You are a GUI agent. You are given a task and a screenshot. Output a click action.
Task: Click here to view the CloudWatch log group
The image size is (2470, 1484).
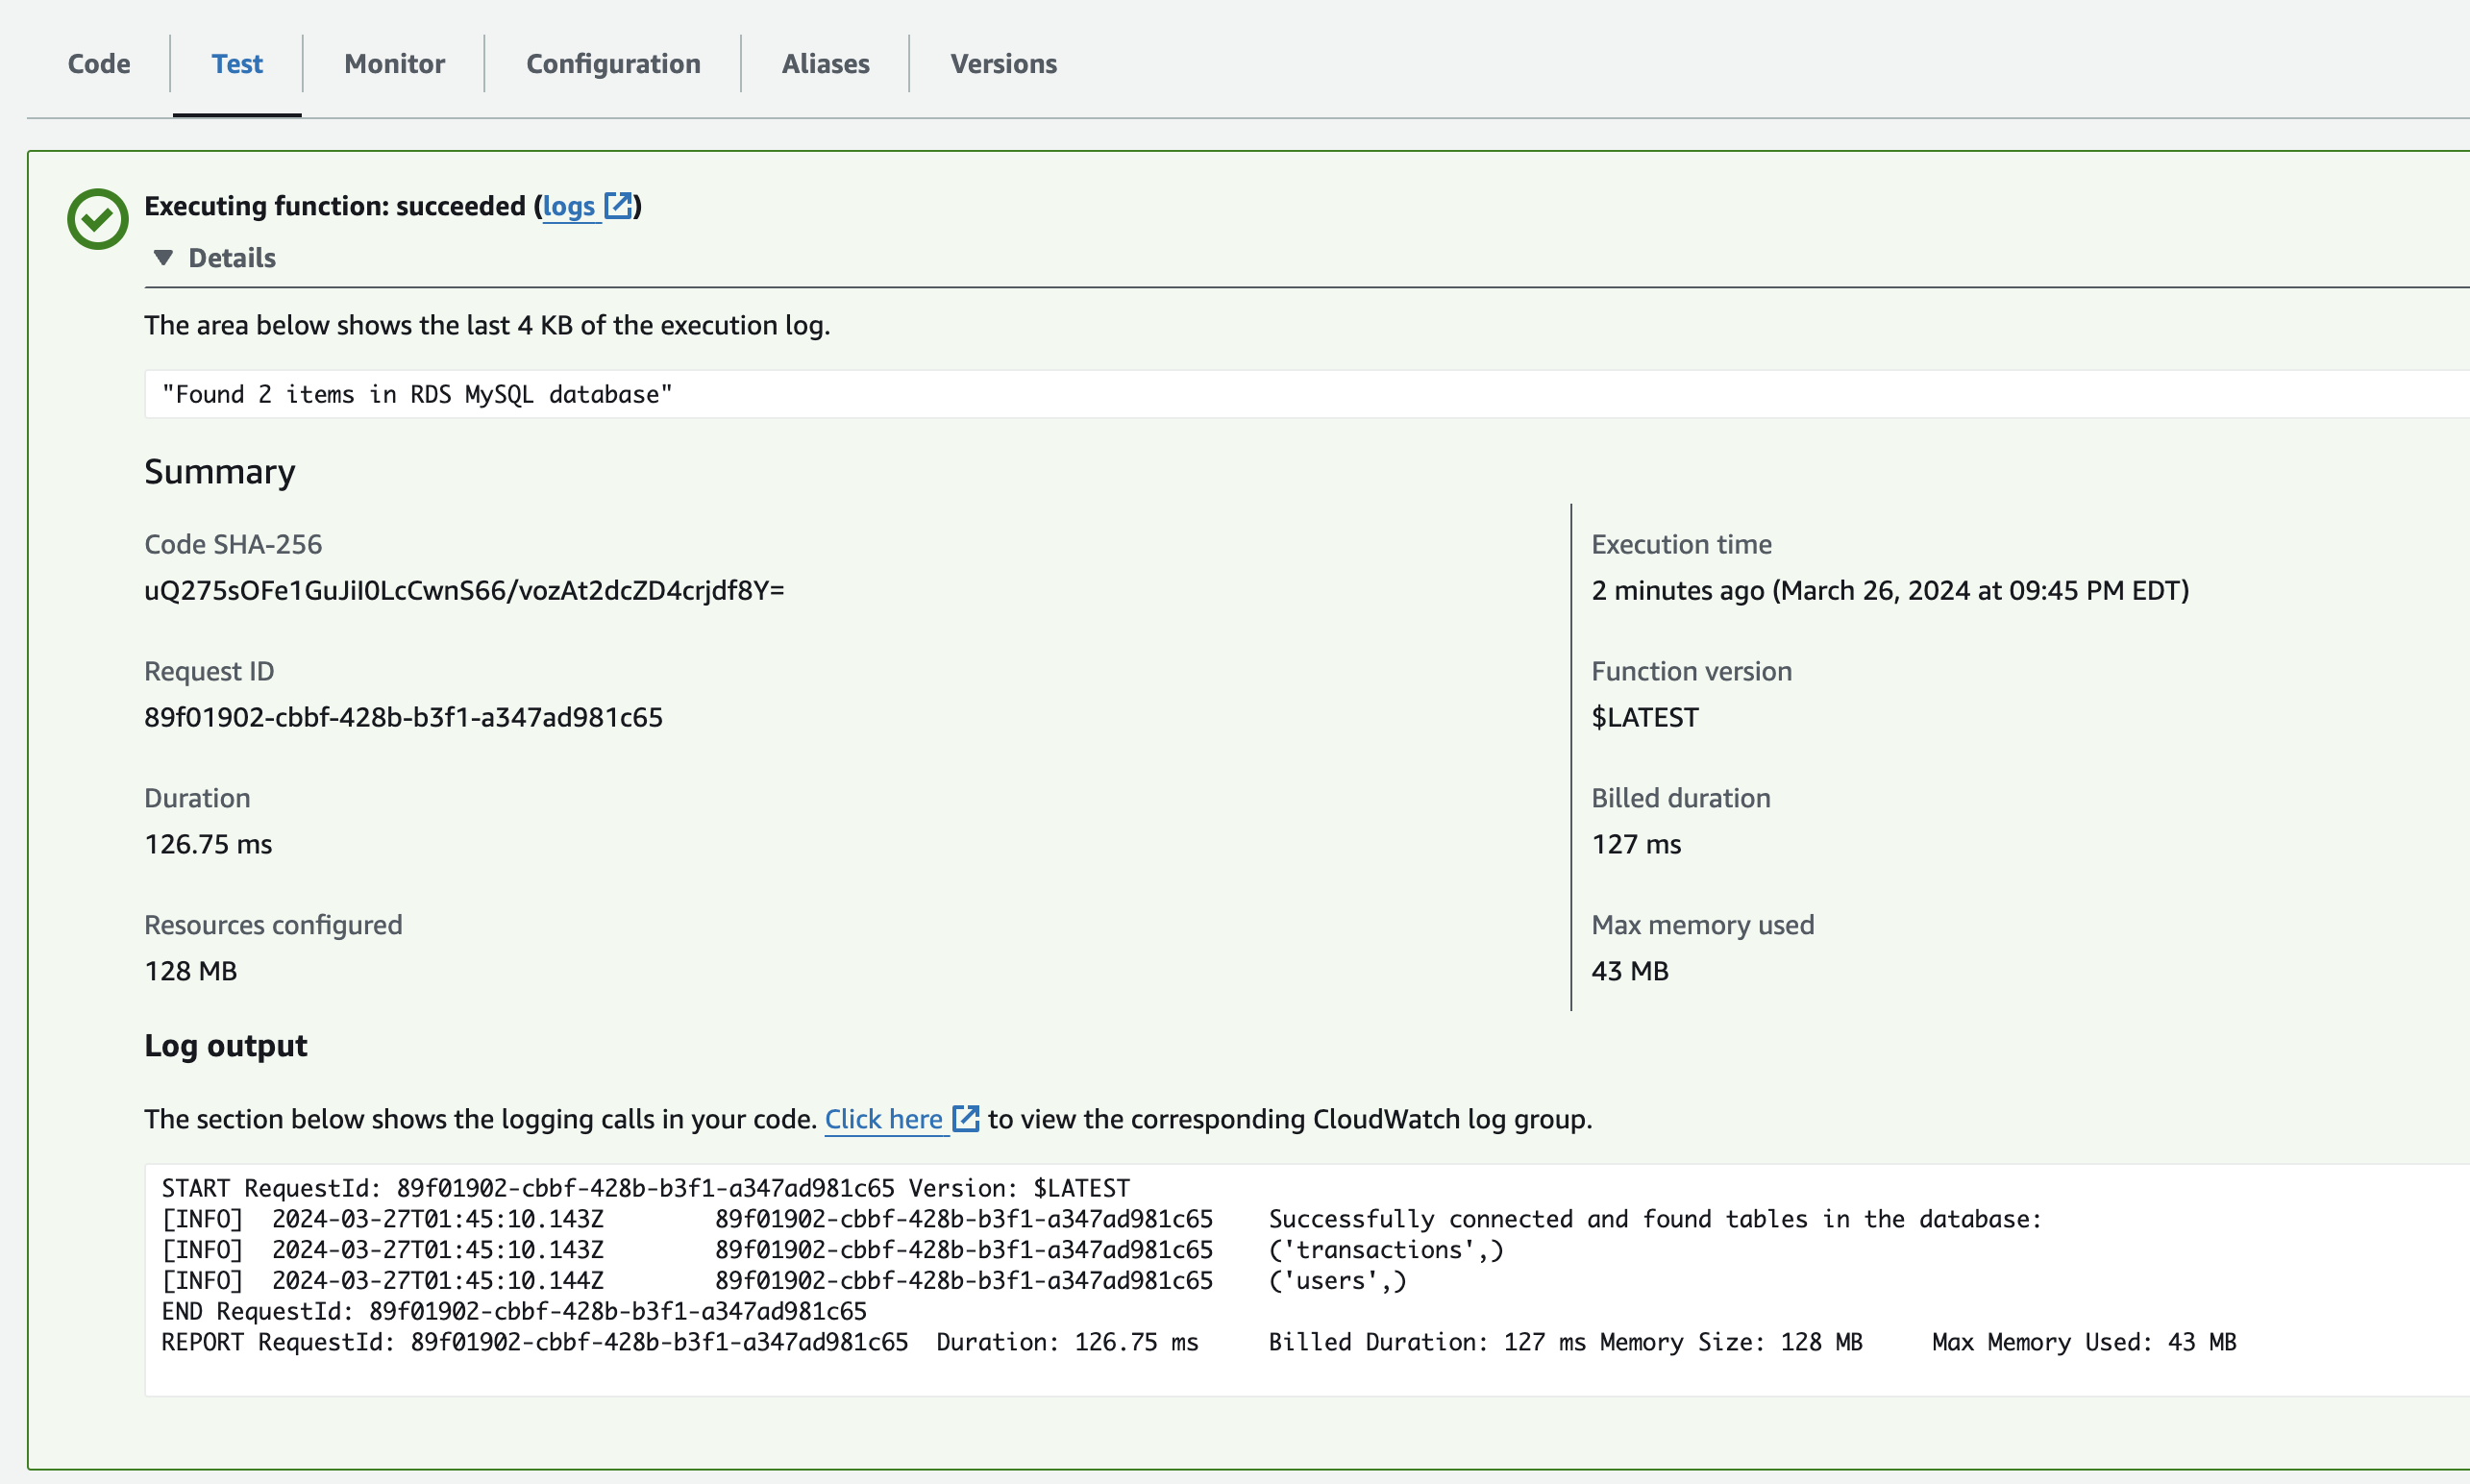point(884,1120)
